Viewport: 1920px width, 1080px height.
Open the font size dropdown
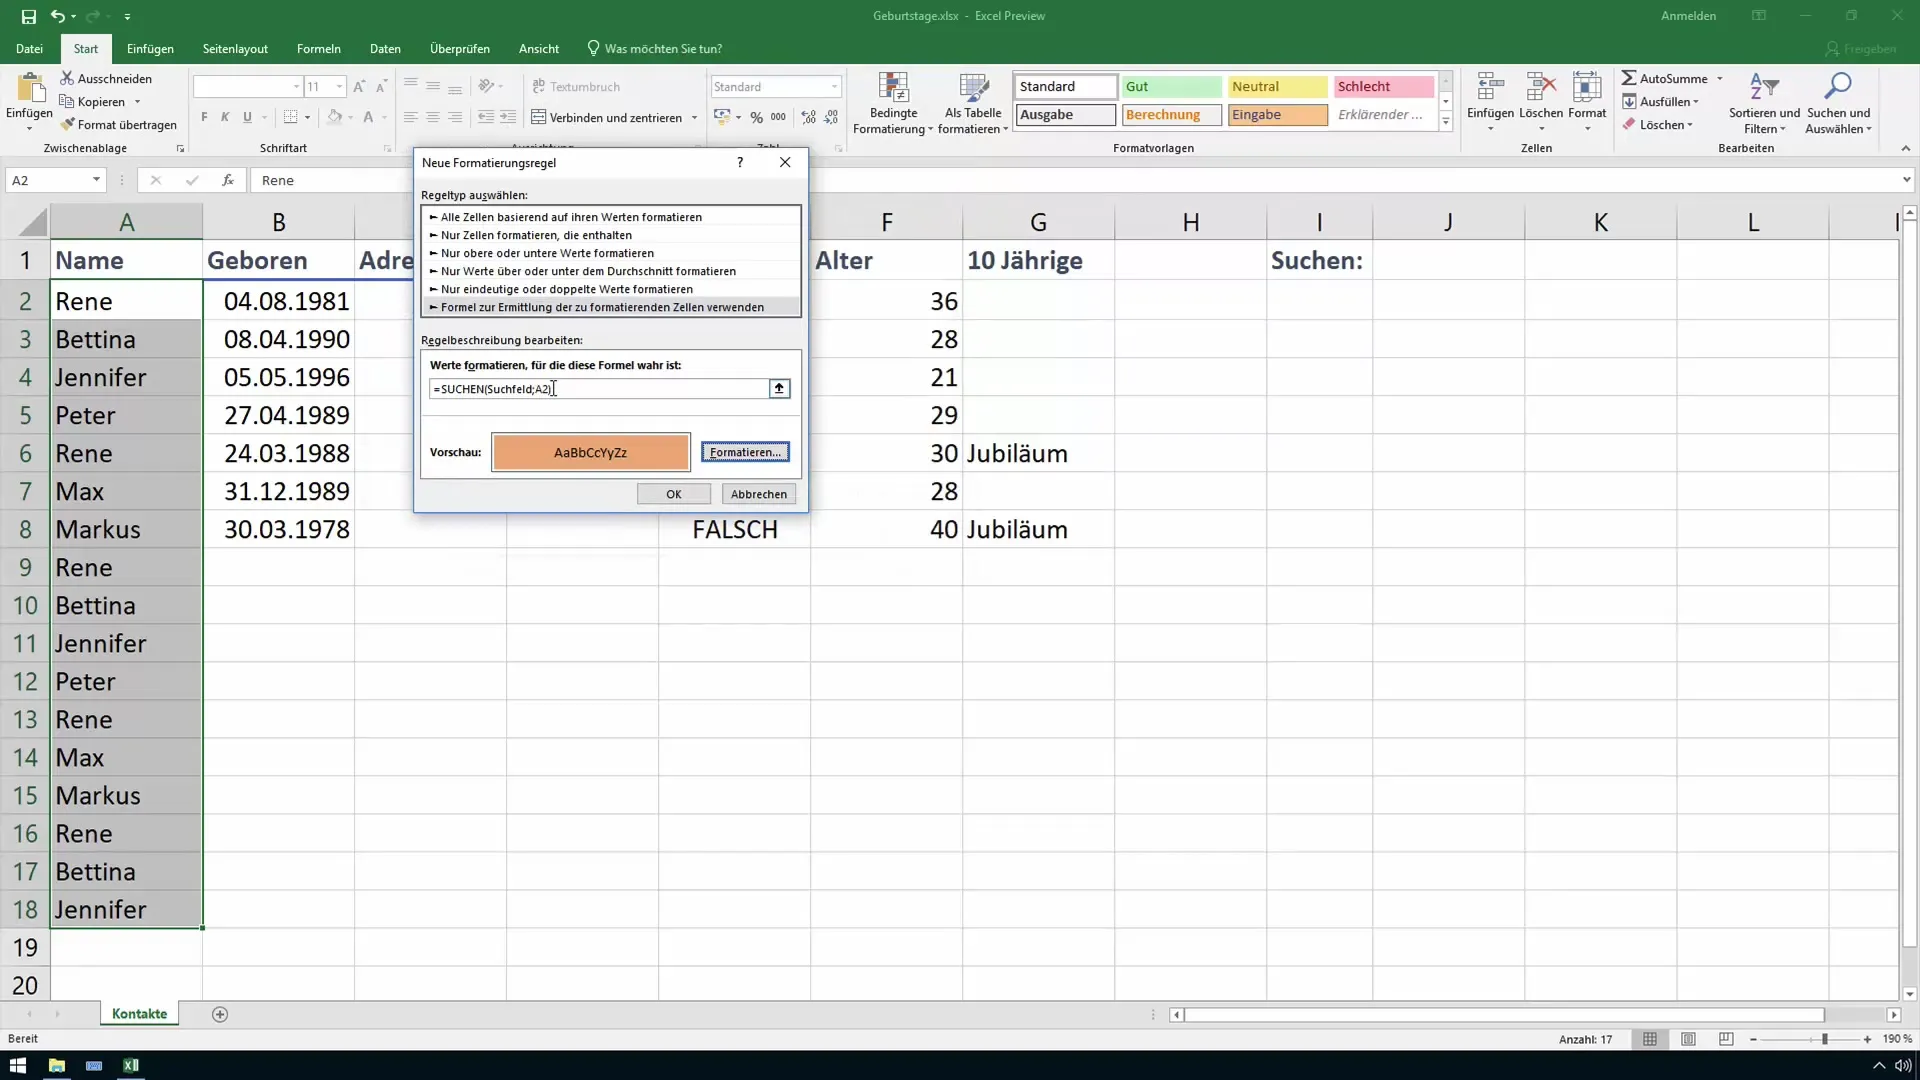340,87
